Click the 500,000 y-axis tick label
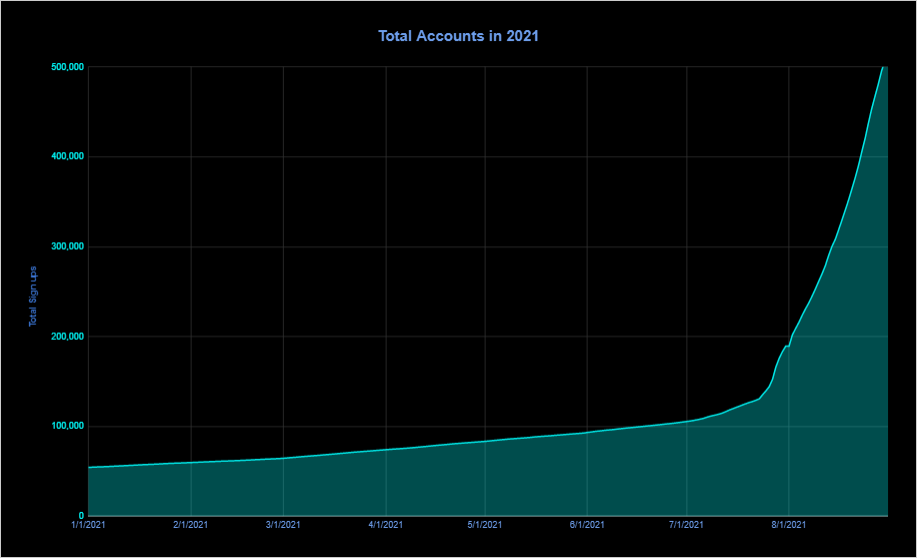 pos(65,67)
